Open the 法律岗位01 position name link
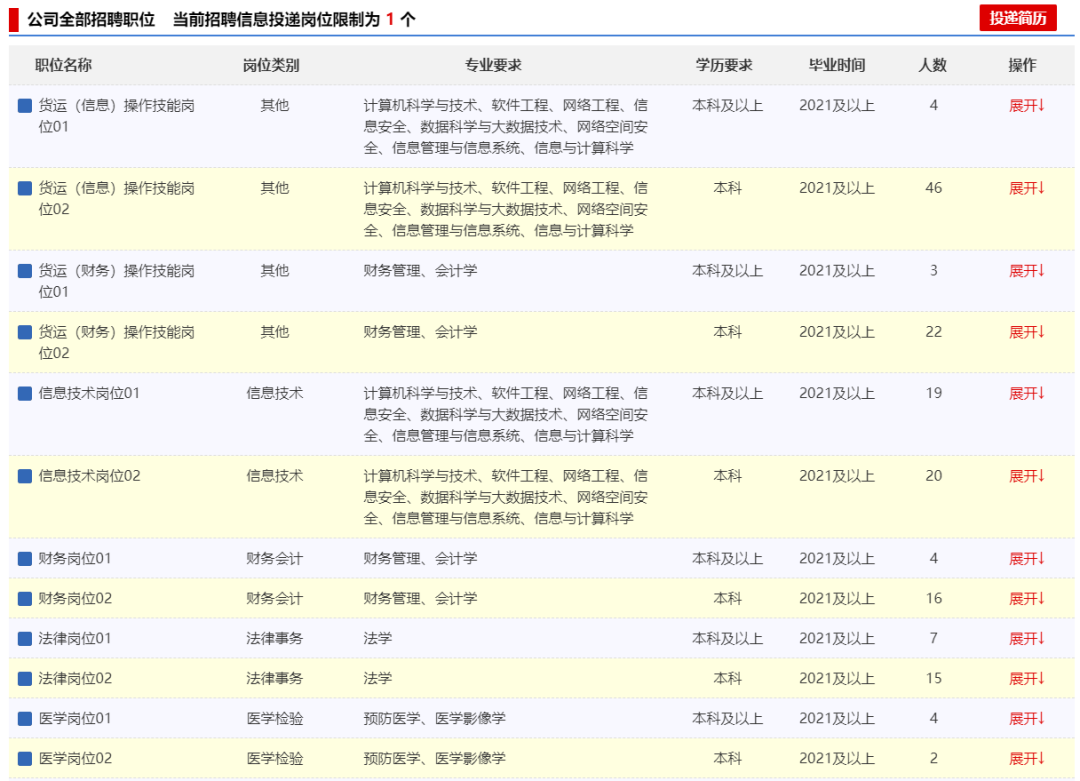The width and height of the screenshot is (1080, 781). [75, 638]
